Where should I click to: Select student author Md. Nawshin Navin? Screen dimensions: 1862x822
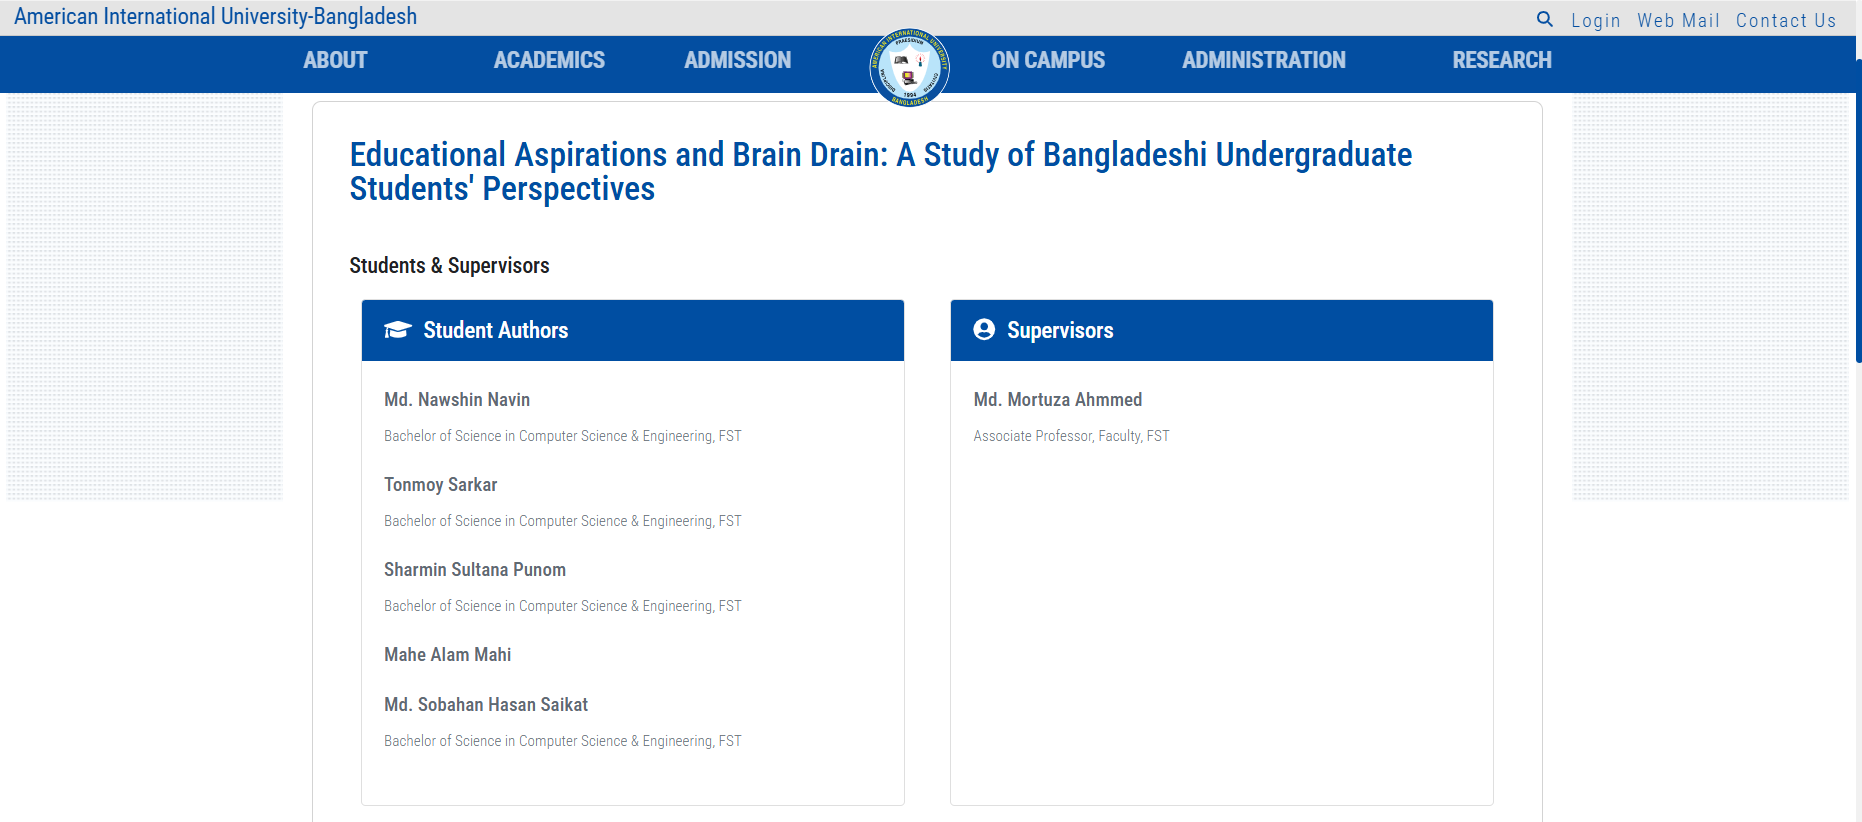[457, 399]
